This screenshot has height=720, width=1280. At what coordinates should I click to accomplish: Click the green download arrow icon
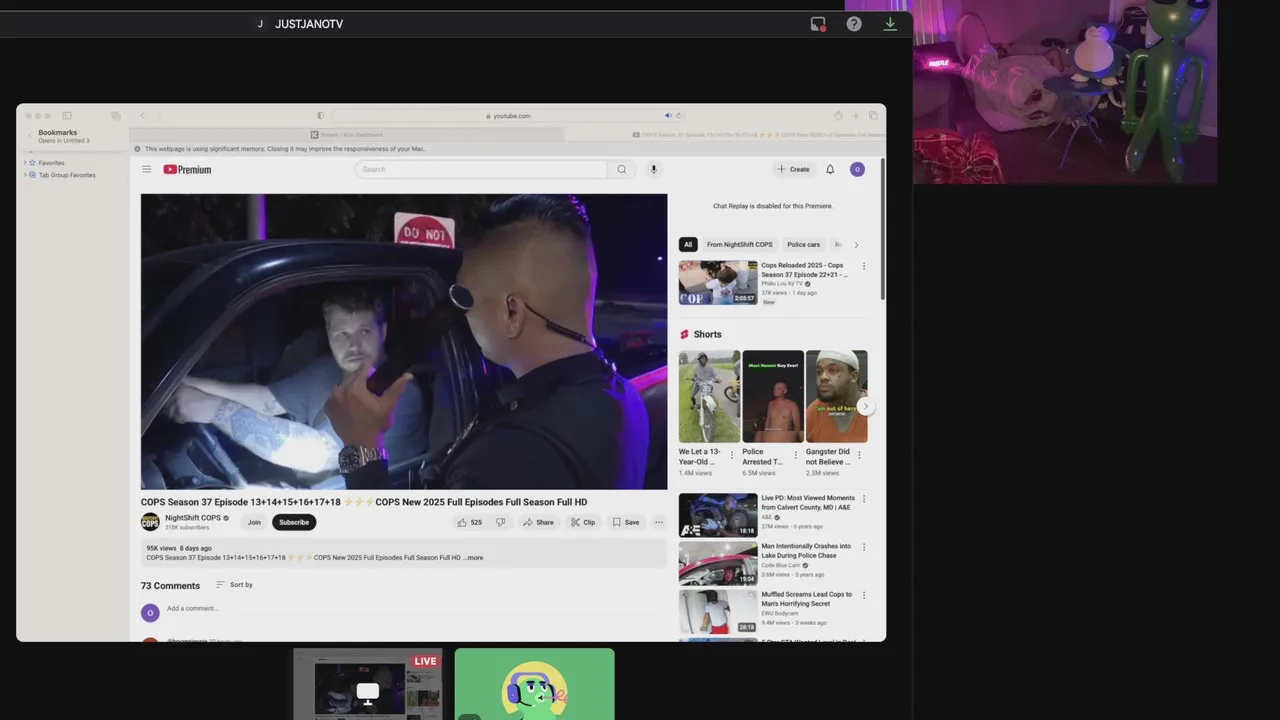click(890, 24)
